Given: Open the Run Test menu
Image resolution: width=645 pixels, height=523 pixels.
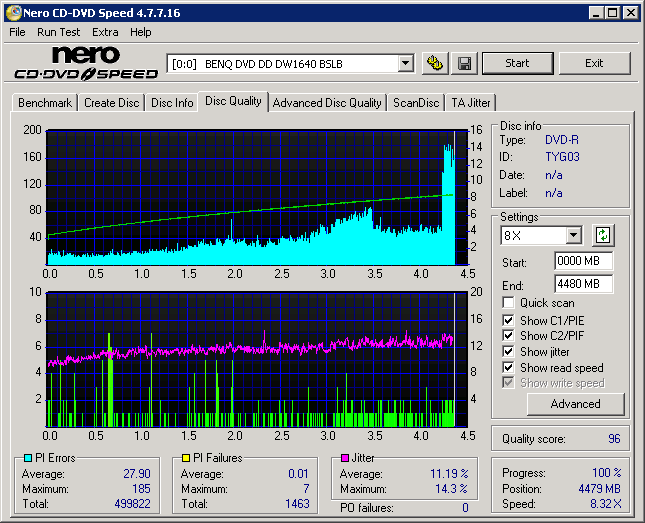Looking at the screenshot, I should click(58, 32).
